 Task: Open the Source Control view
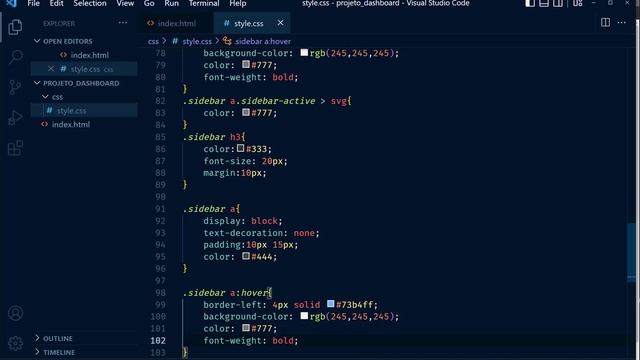click(15, 87)
